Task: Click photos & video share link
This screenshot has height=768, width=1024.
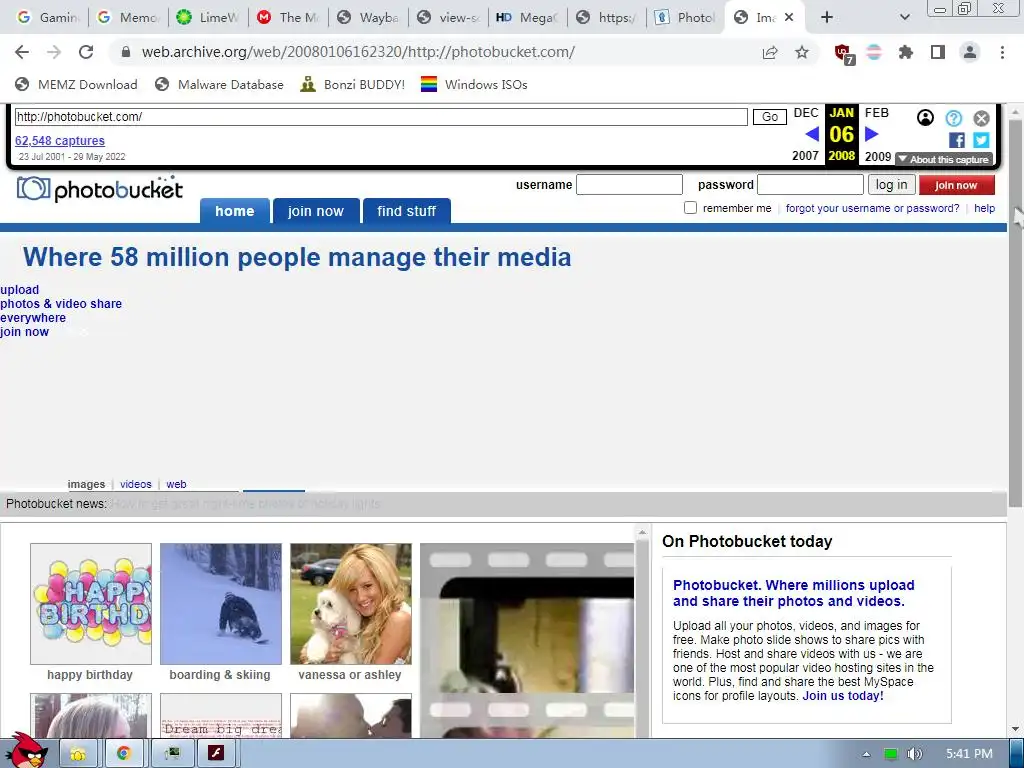Action: [x=61, y=304]
